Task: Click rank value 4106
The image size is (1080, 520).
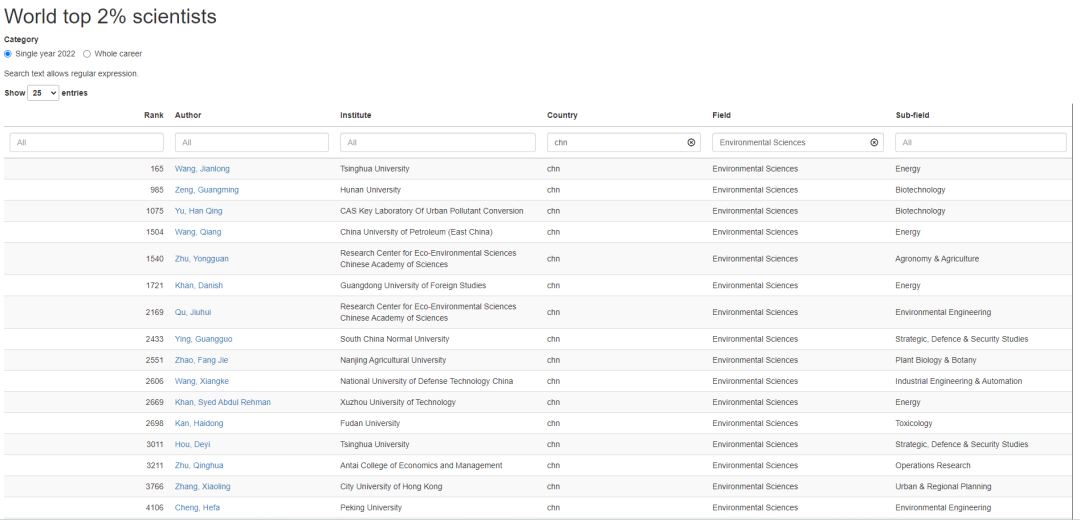Action: [155, 508]
